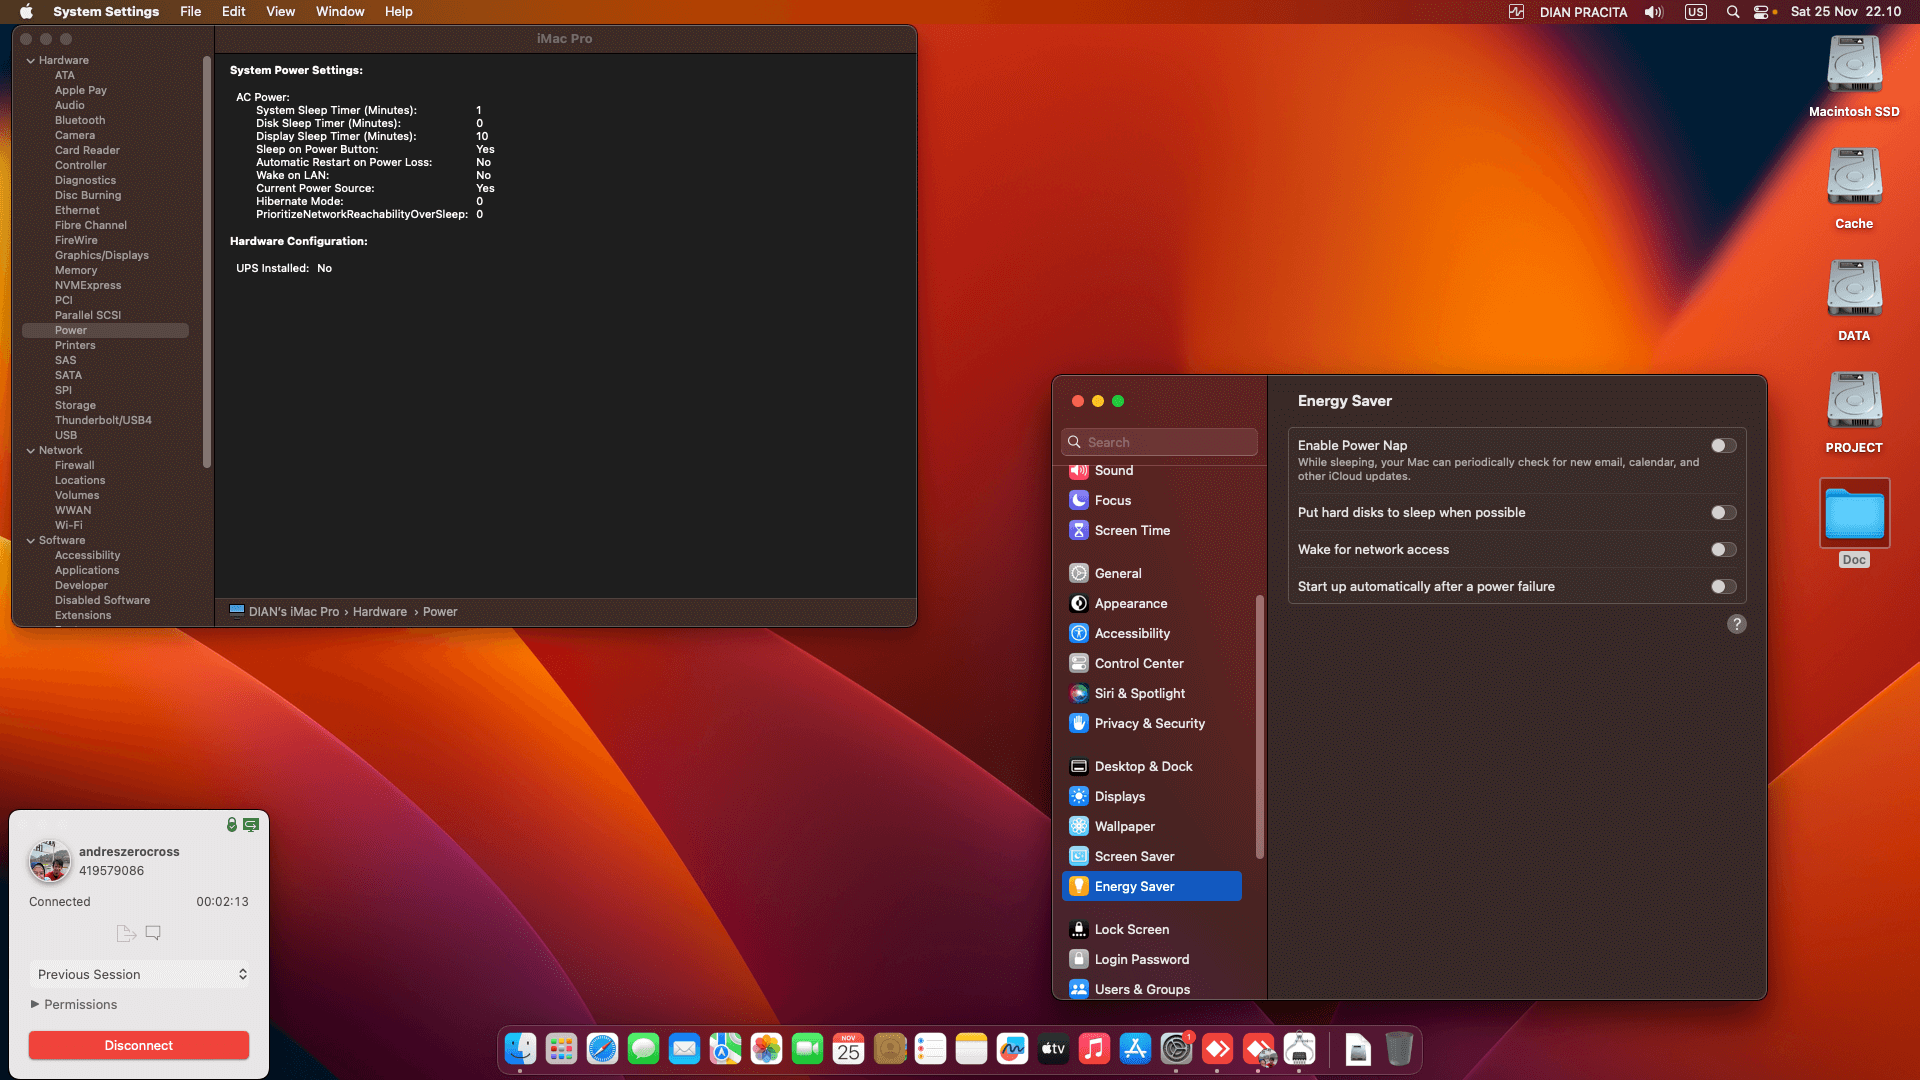Click the System Information sidebar scrollbar
The image size is (1920, 1080).
[x=207, y=262]
